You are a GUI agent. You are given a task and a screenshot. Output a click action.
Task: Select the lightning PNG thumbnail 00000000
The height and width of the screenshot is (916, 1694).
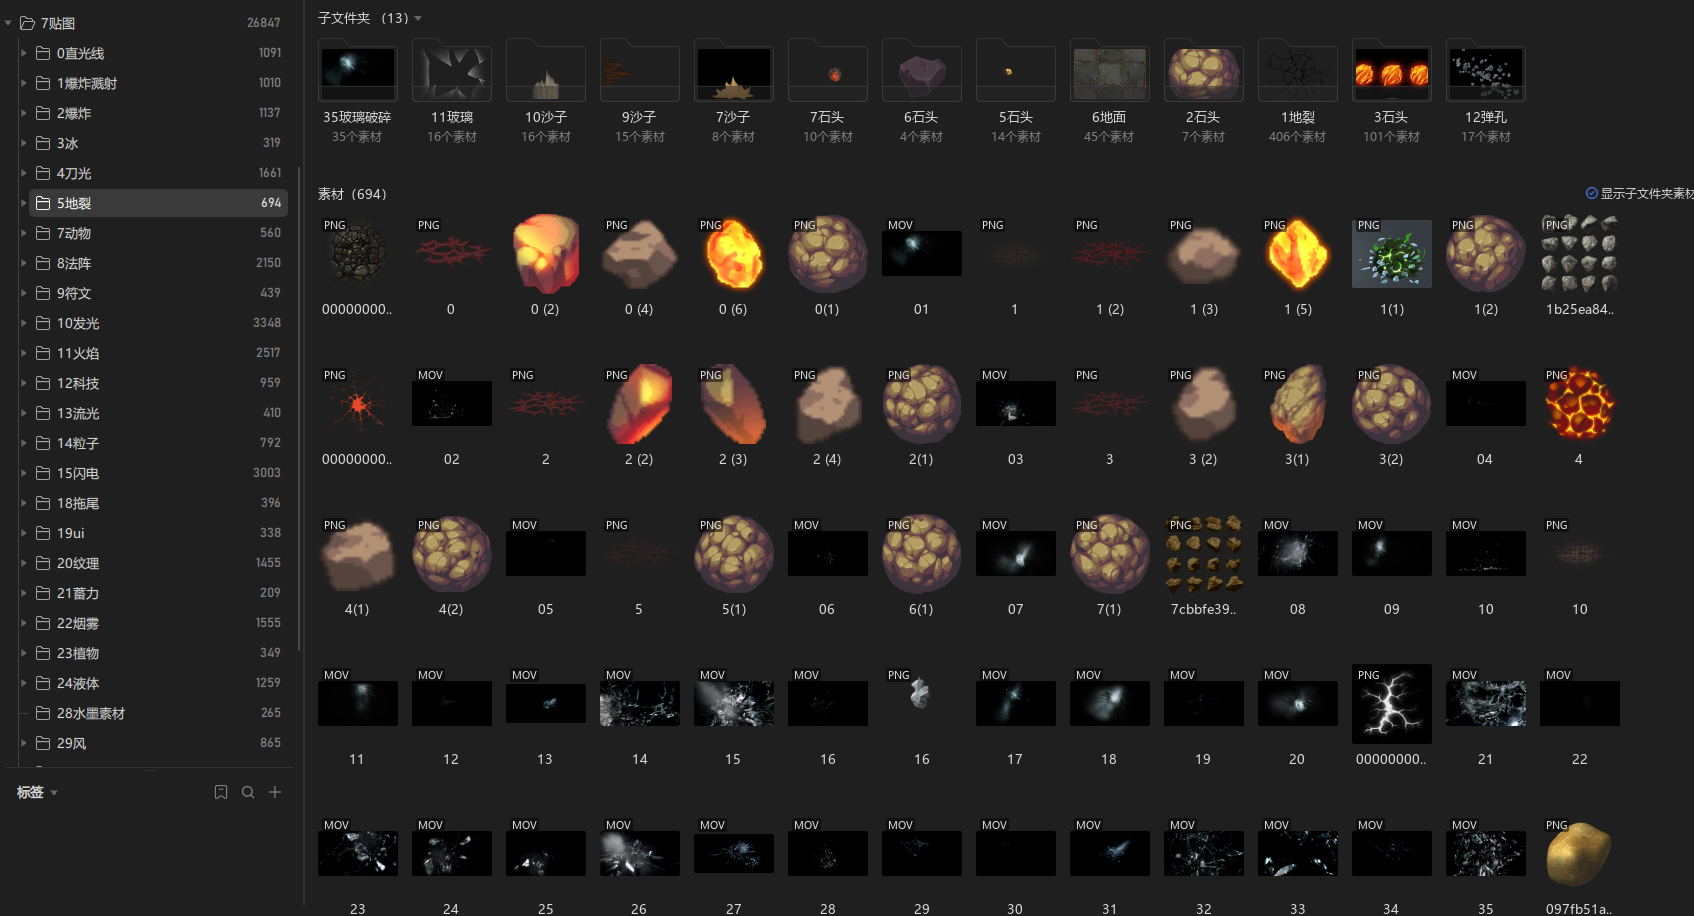point(1391,704)
